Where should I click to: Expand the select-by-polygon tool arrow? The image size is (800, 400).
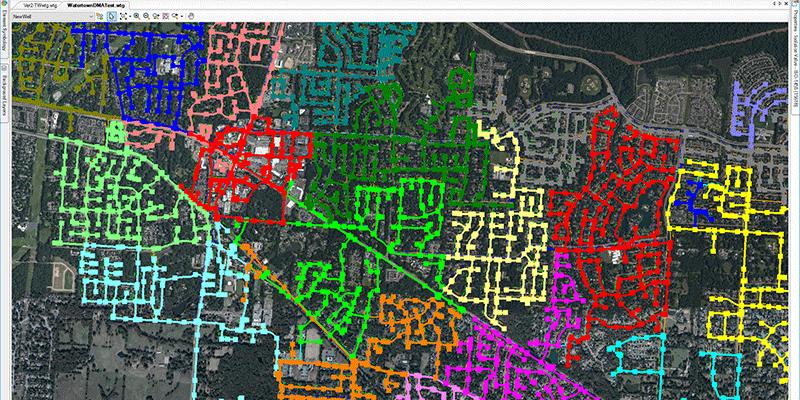pyautogui.click(x=129, y=17)
